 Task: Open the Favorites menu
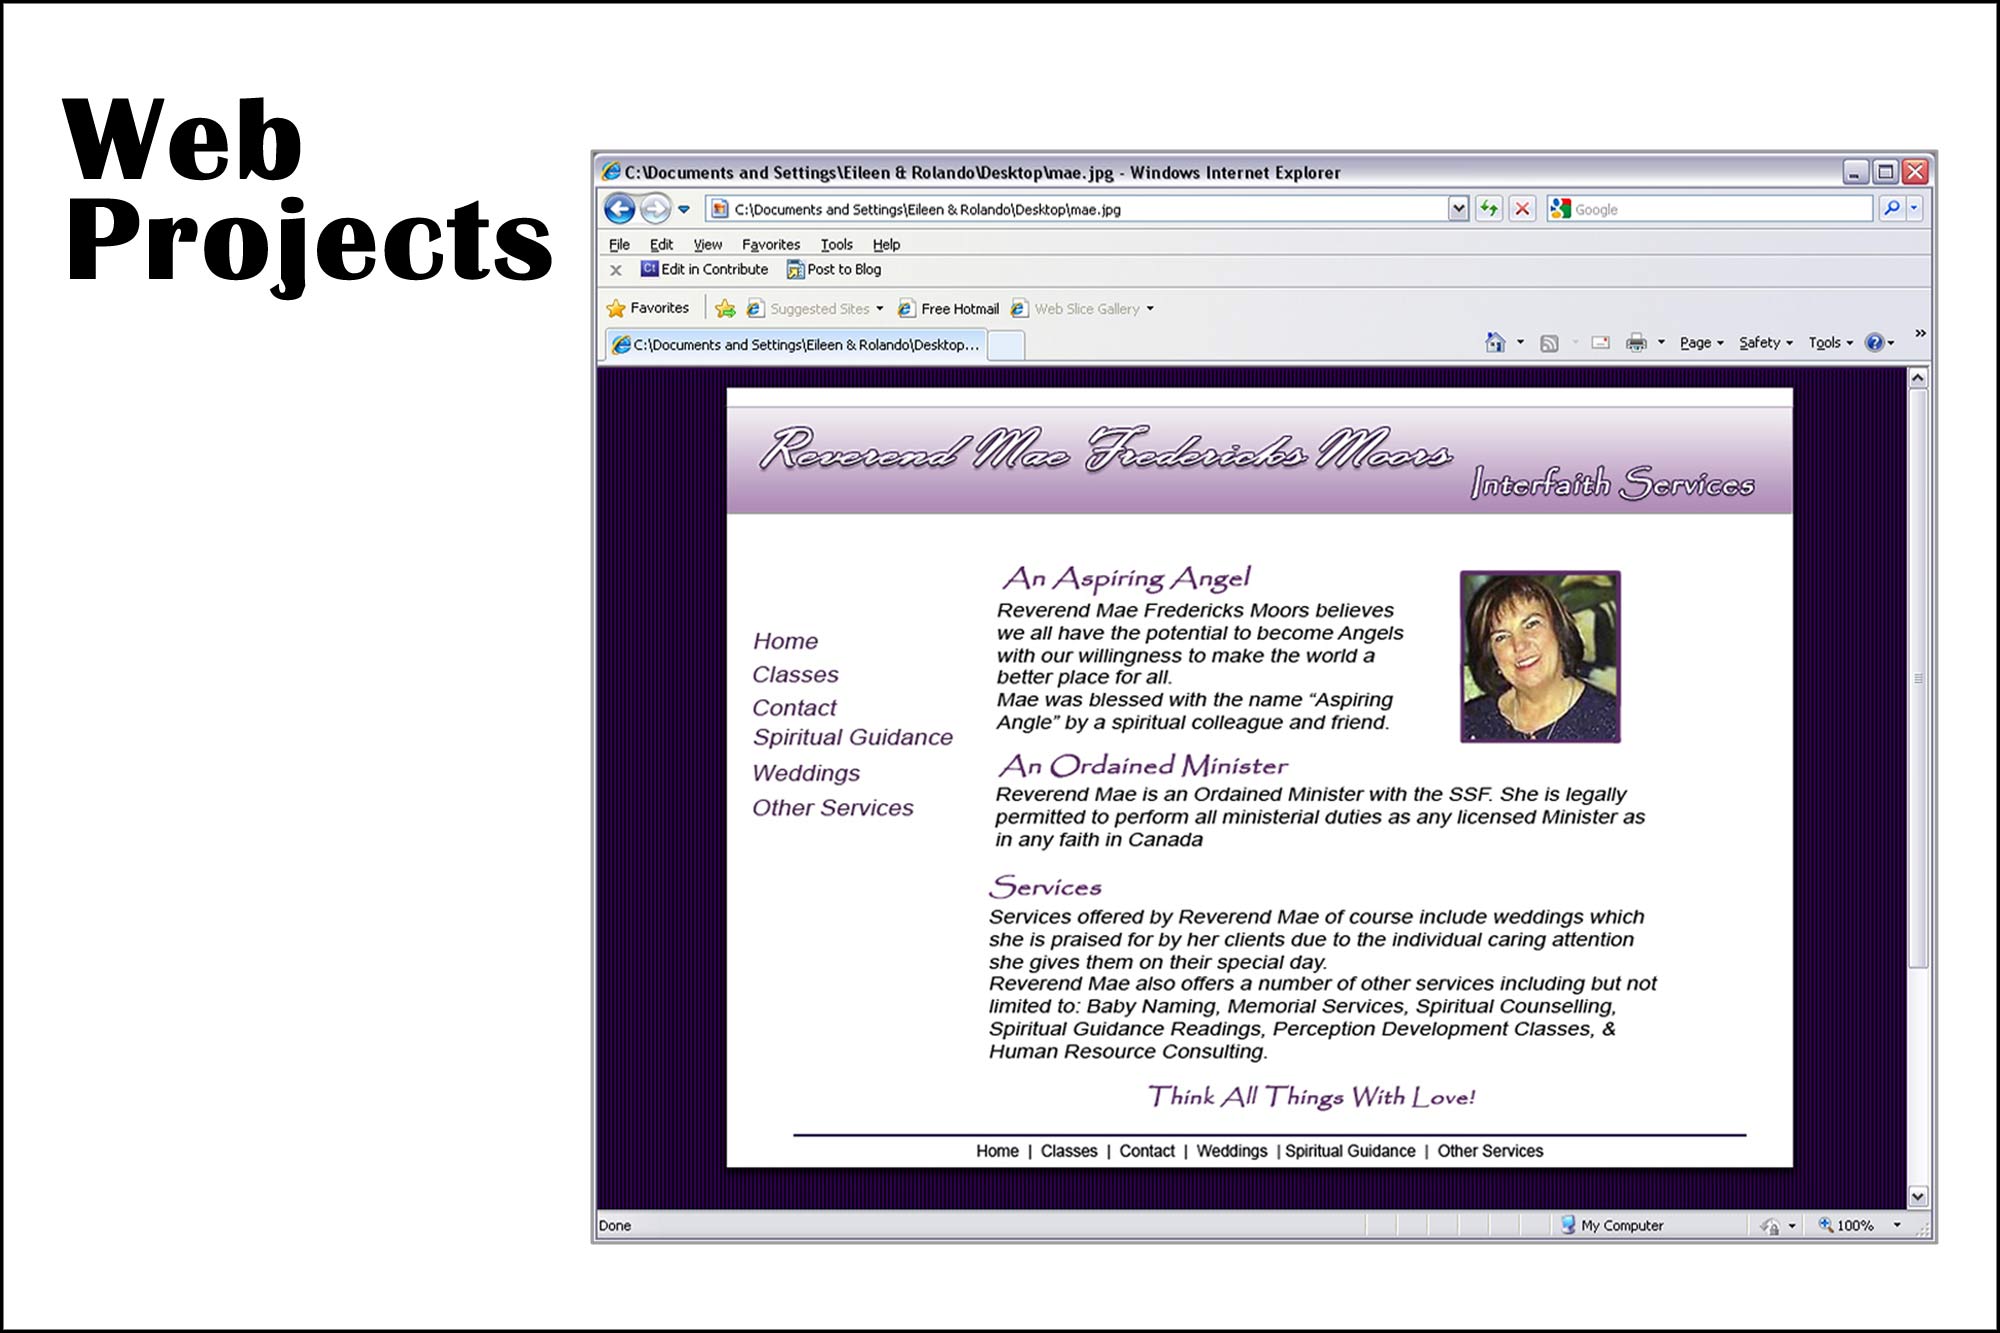[770, 244]
